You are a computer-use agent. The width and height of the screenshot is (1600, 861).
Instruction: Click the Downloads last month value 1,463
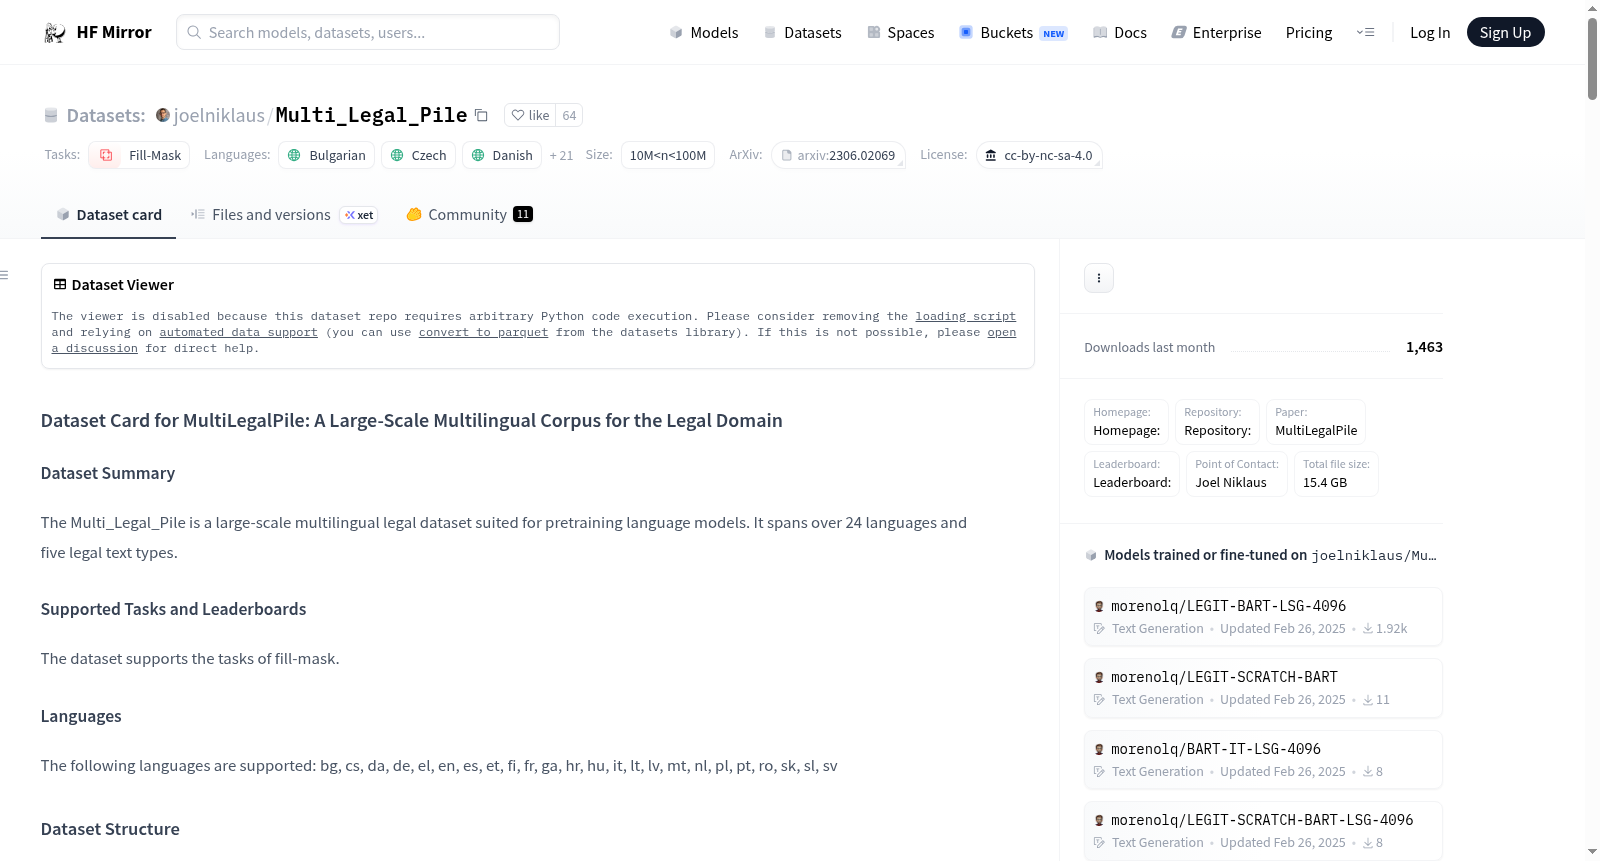[1424, 347]
